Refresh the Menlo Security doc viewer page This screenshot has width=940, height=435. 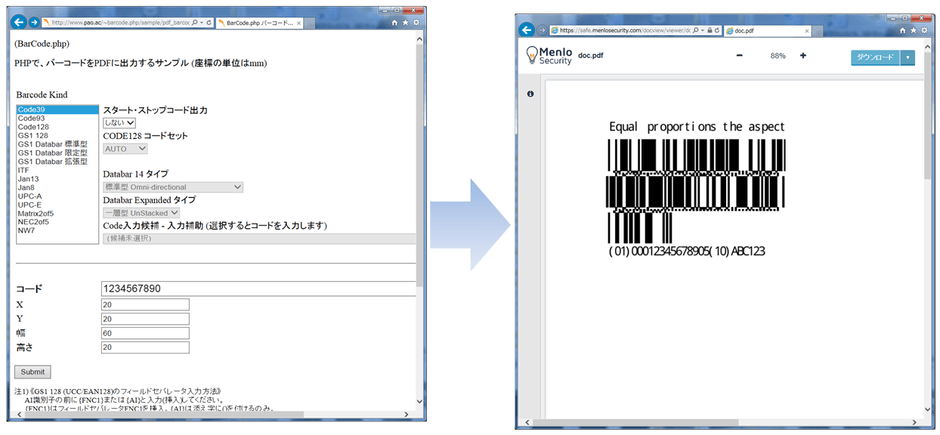click(x=717, y=30)
